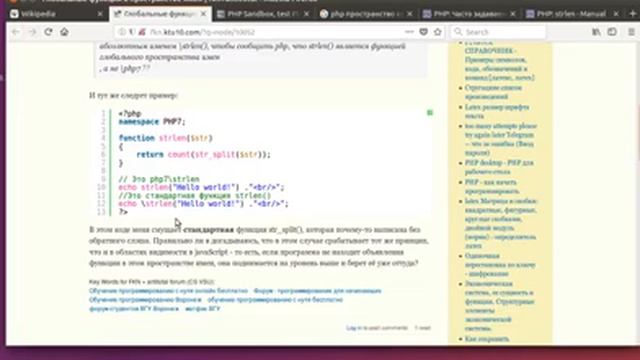Image resolution: width=640 pixels, height=360 pixels.
Task: Open the keyword link 'форум студентов ВГУ Воронеж'
Action: (x=134, y=309)
